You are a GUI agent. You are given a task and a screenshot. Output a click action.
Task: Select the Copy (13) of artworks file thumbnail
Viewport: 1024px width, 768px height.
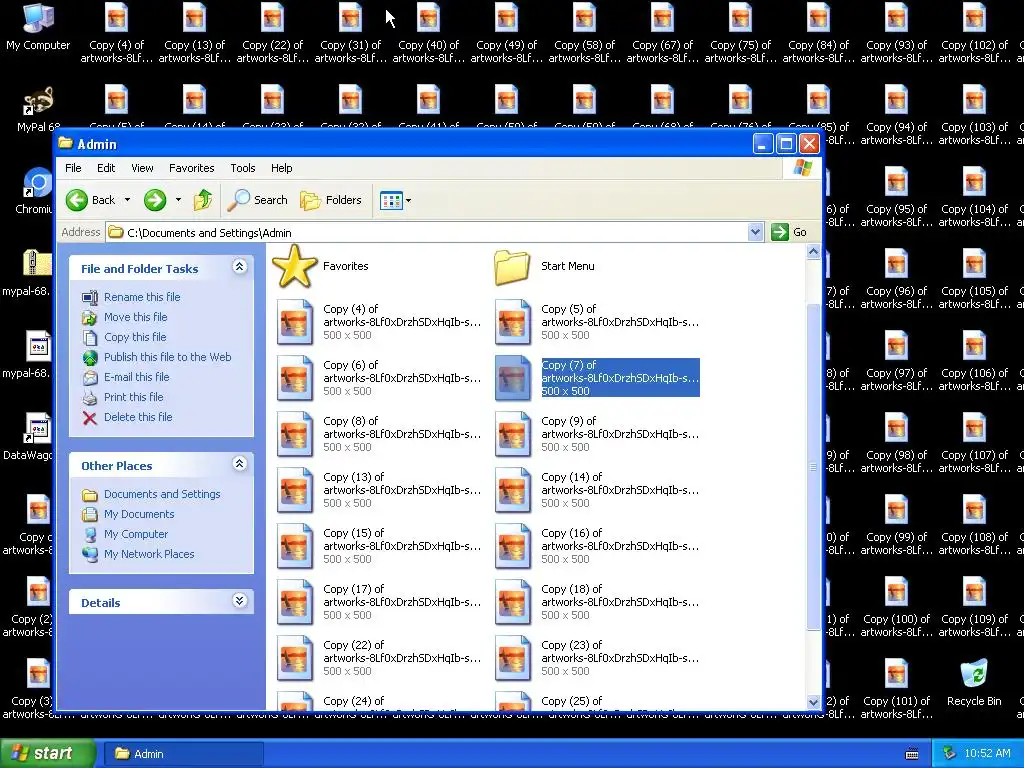295,490
